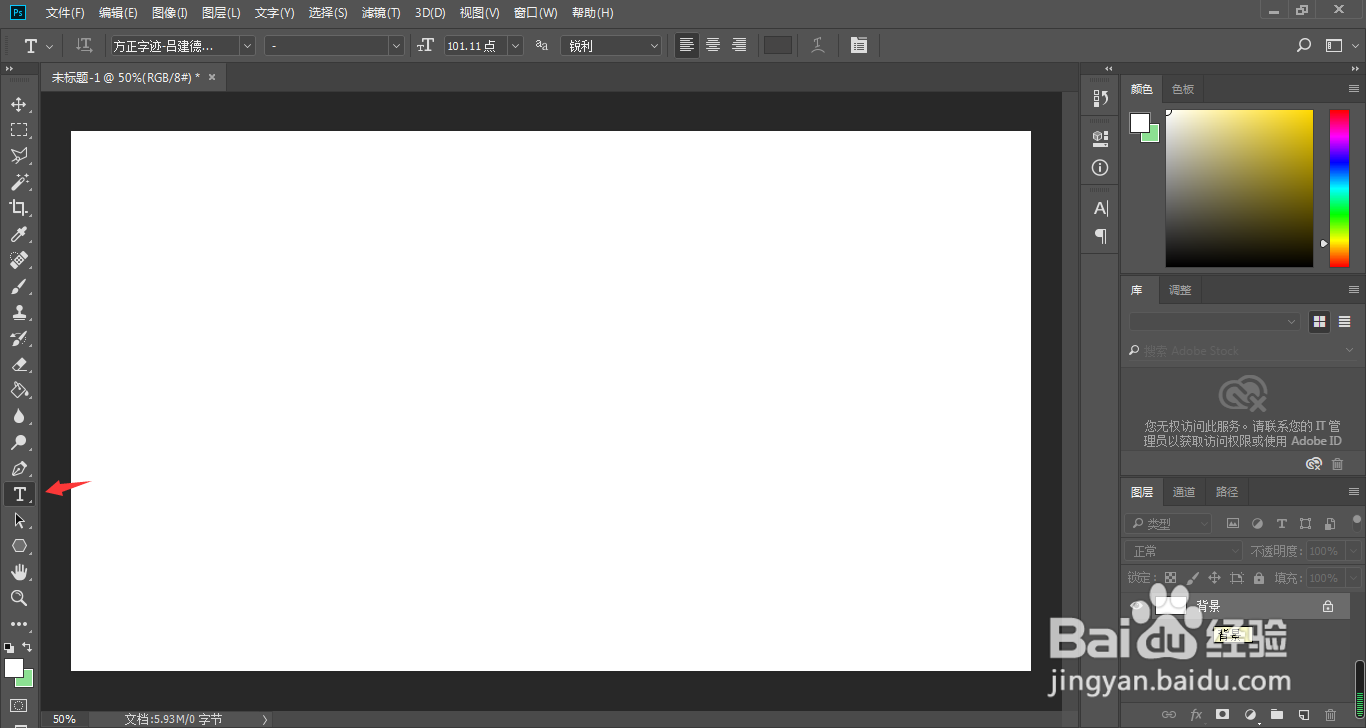Select the Eraser tool

point(19,364)
